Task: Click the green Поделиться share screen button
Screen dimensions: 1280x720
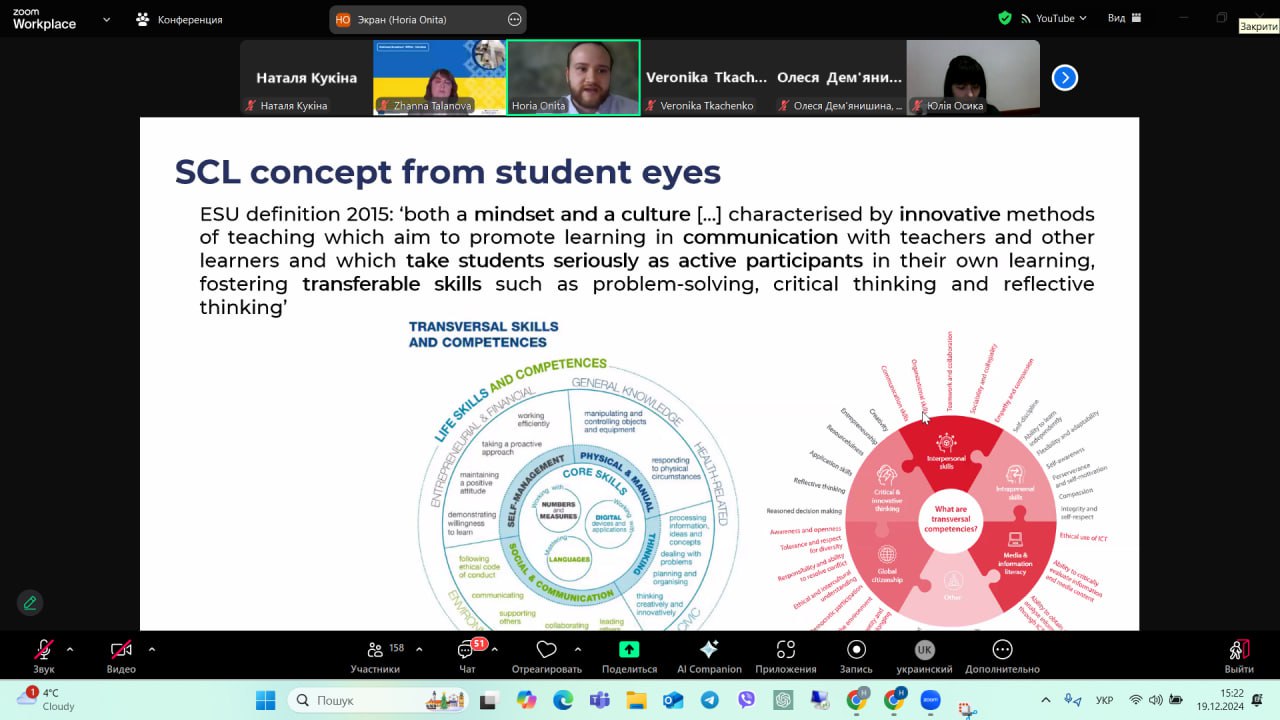Action: tap(629, 655)
